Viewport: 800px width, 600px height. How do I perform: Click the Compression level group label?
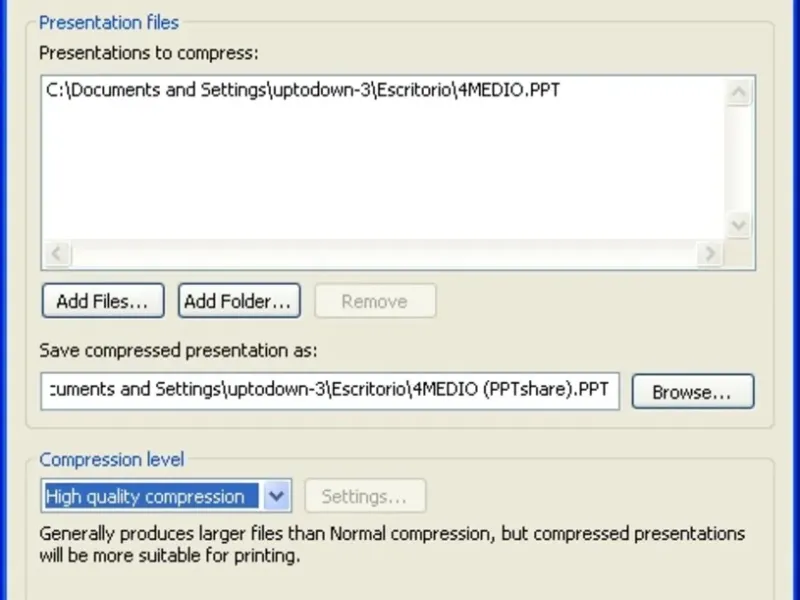click(112, 460)
